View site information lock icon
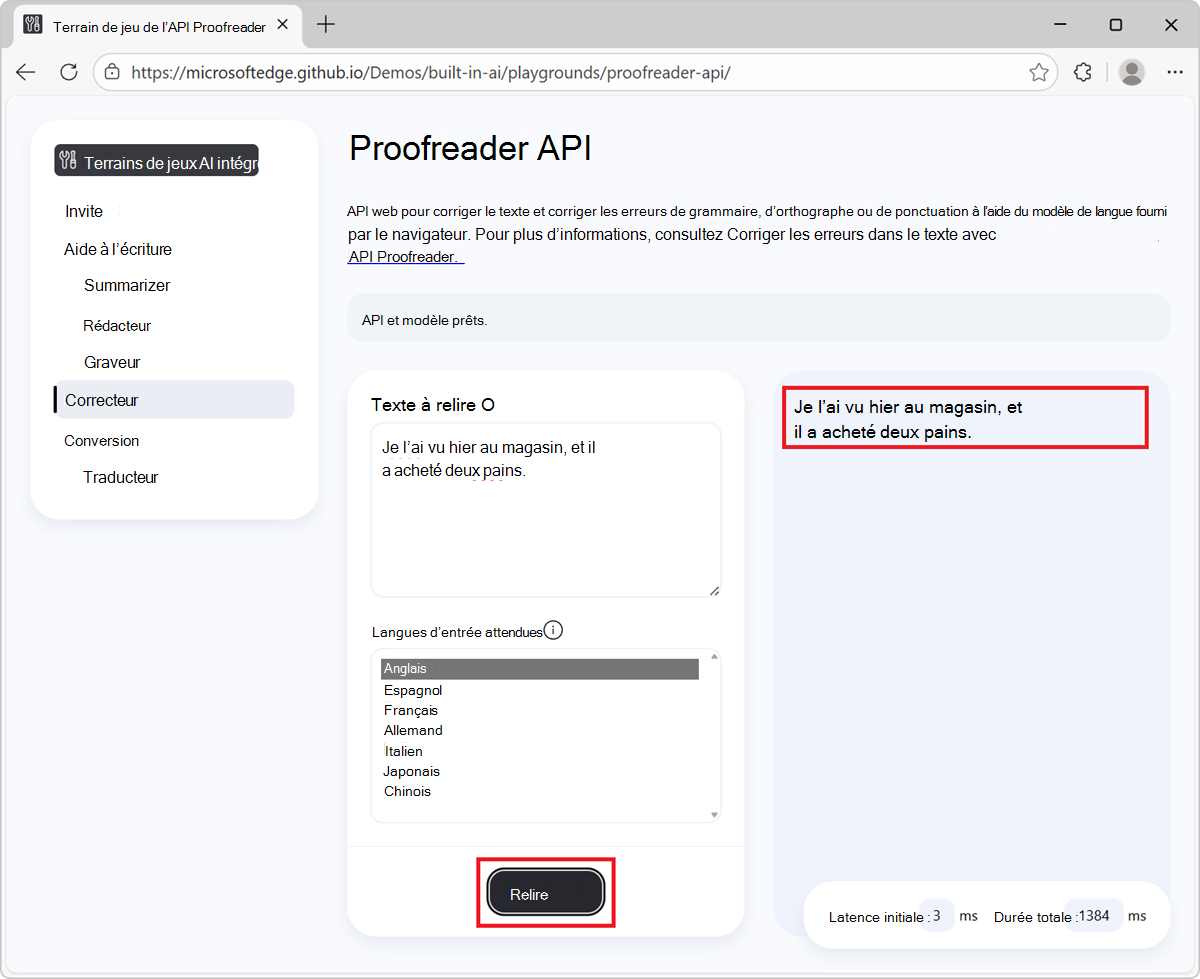This screenshot has width=1200, height=979. point(112,72)
